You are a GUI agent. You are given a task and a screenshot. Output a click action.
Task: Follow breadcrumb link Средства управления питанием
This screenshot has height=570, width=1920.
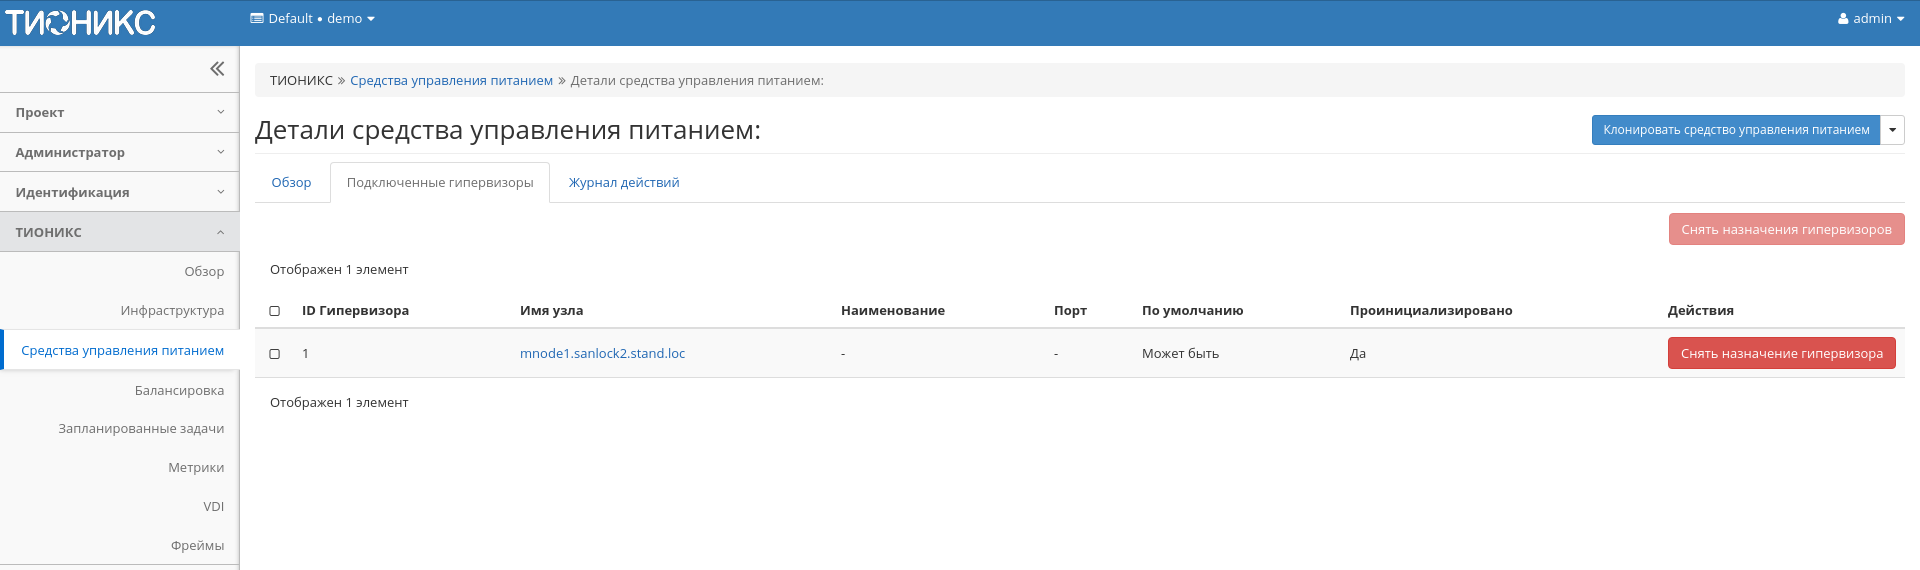pyautogui.click(x=451, y=81)
